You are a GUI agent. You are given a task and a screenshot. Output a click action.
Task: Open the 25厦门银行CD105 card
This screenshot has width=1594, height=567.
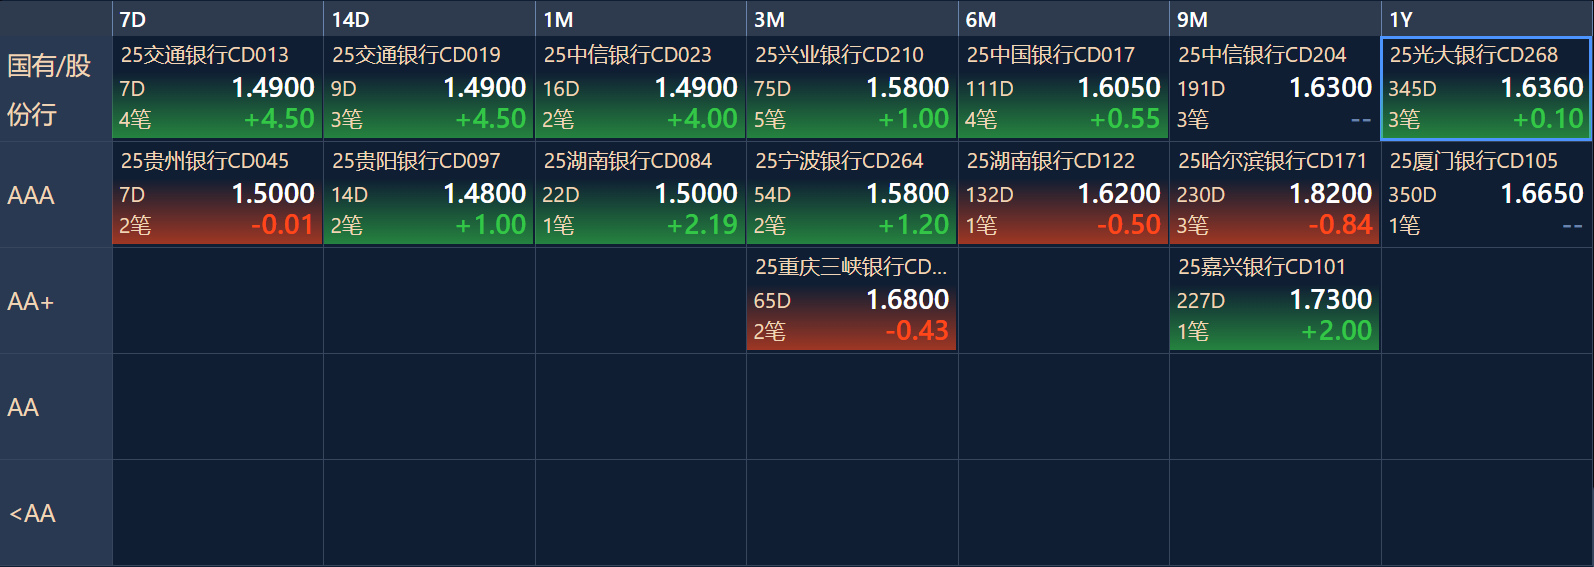(x=1487, y=194)
